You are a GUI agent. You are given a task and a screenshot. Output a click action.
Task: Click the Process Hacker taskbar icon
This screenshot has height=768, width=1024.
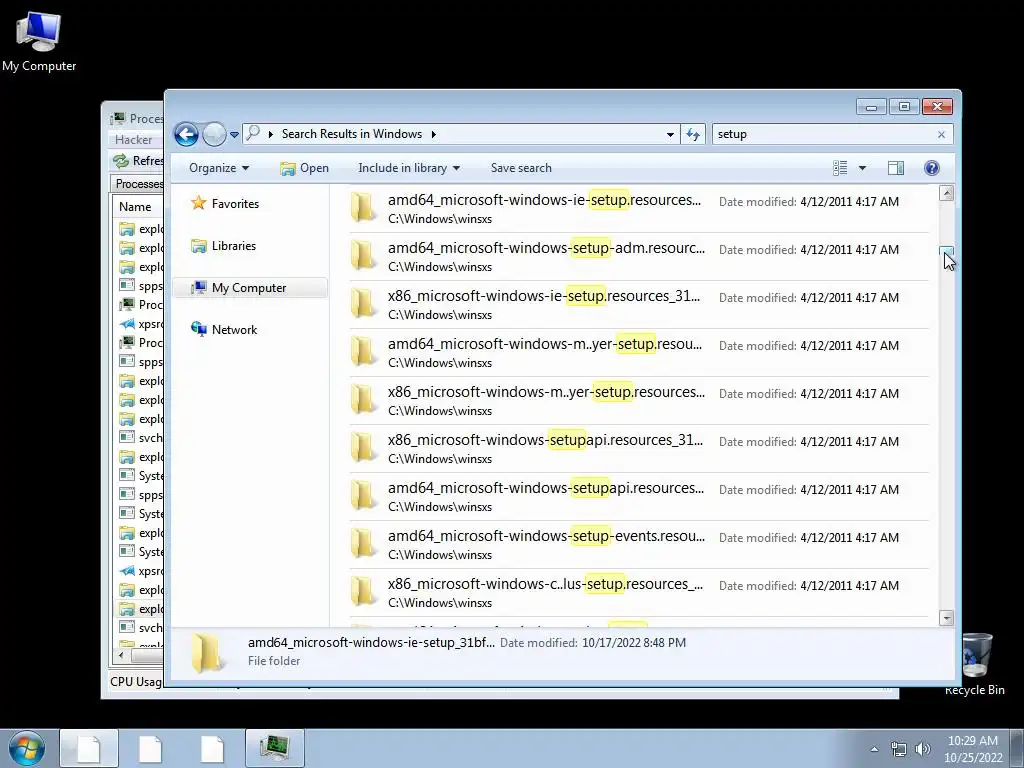click(x=275, y=748)
